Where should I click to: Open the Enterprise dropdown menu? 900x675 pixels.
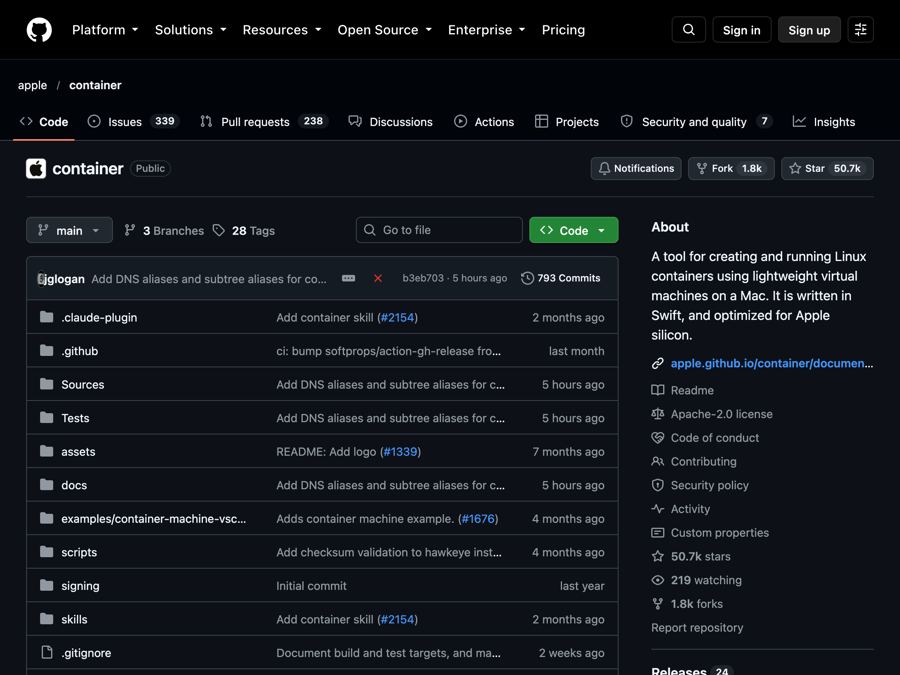[486, 30]
